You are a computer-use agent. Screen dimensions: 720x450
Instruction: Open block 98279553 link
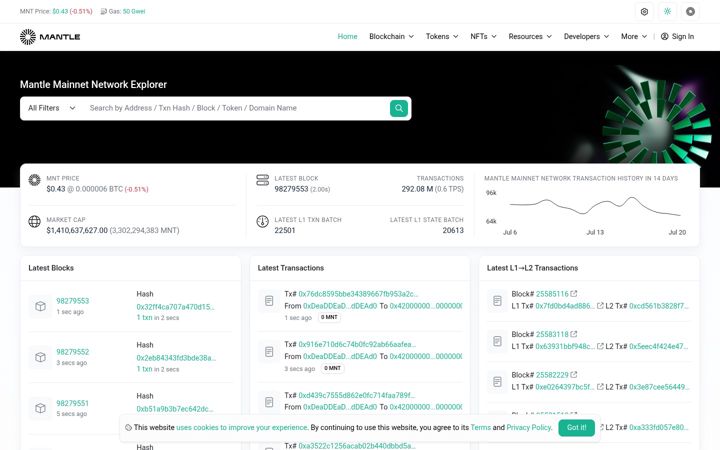click(x=73, y=301)
